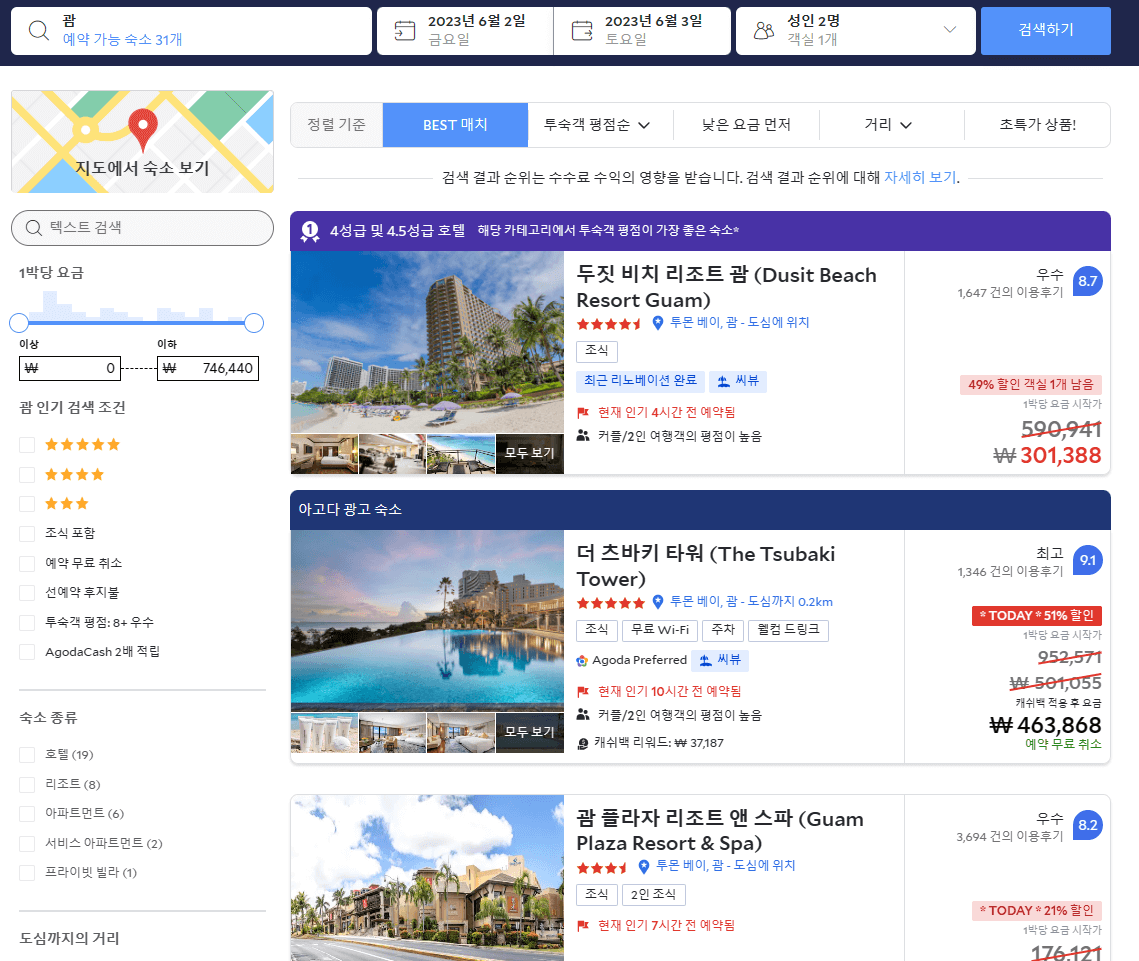Check 투숙객 평점: 8+ 우수 filter
Screen dimensions: 1139x961
(x=27, y=623)
